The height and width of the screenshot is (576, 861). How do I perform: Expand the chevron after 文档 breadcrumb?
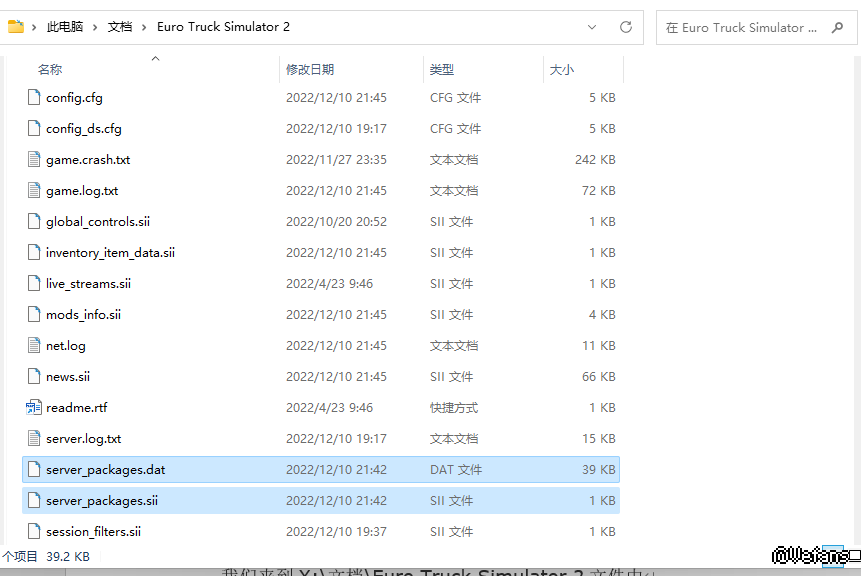click(x=144, y=27)
